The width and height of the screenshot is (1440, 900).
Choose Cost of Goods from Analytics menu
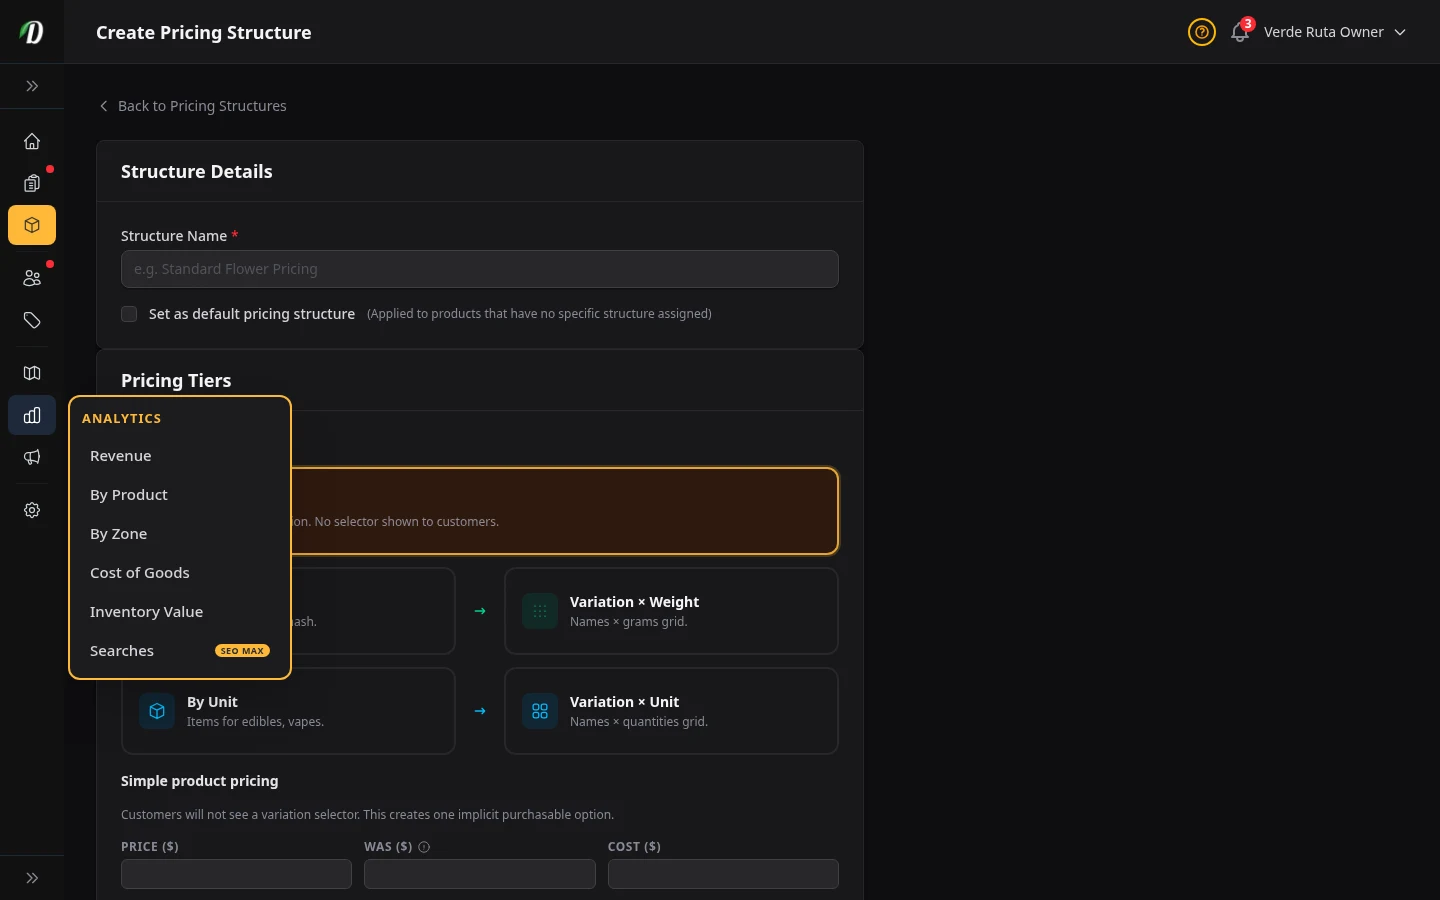(x=140, y=572)
